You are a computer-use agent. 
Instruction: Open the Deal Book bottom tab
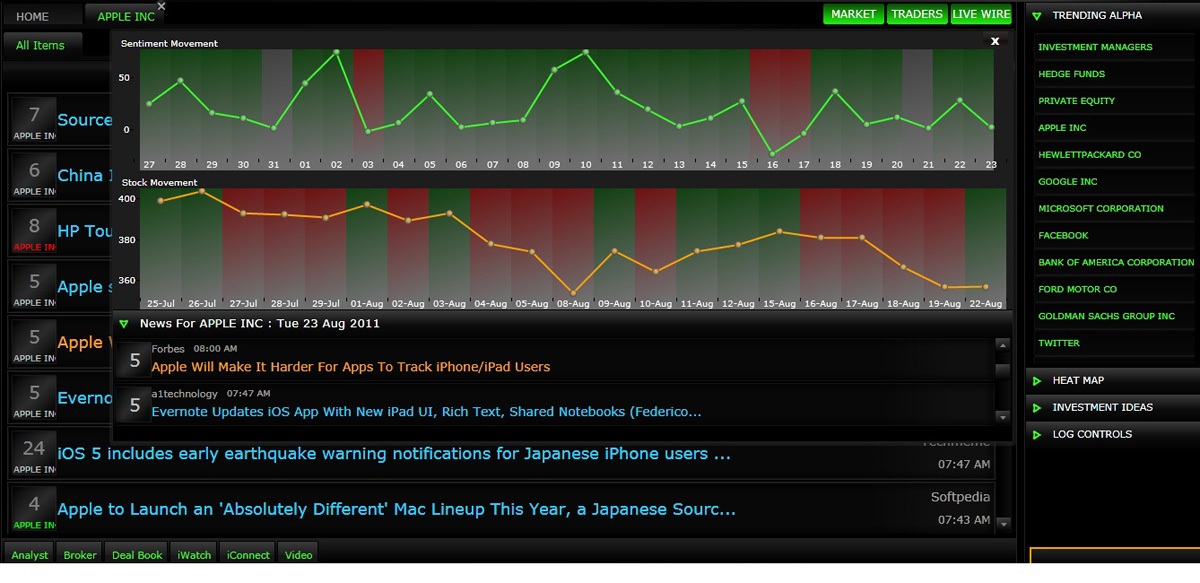tap(137, 555)
